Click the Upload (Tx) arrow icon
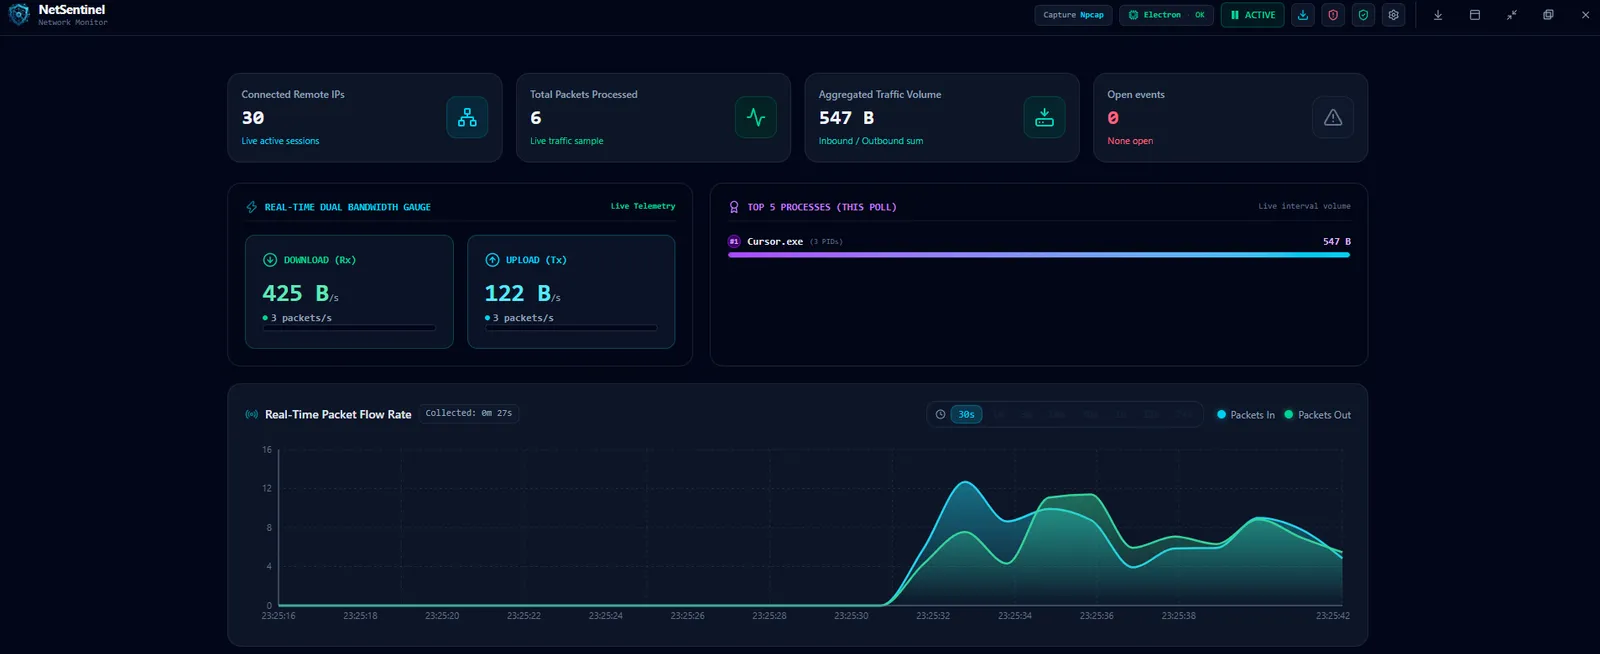Viewport: 1600px width, 654px height. pyautogui.click(x=492, y=260)
